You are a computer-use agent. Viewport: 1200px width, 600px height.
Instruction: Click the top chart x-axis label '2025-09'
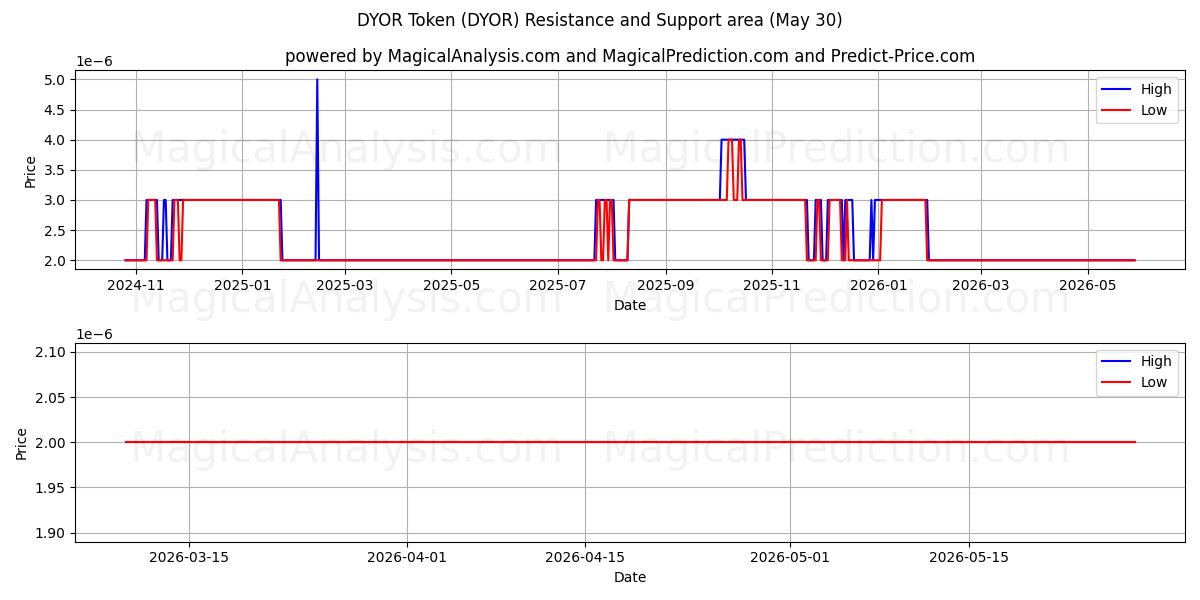[666, 285]
